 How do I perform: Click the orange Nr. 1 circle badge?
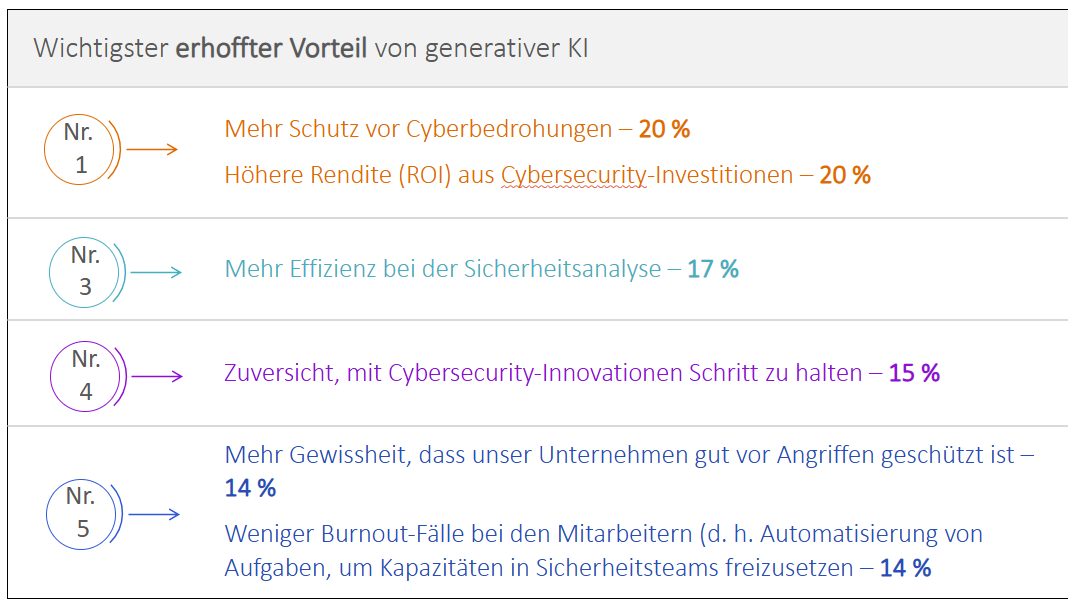point(81,150)
